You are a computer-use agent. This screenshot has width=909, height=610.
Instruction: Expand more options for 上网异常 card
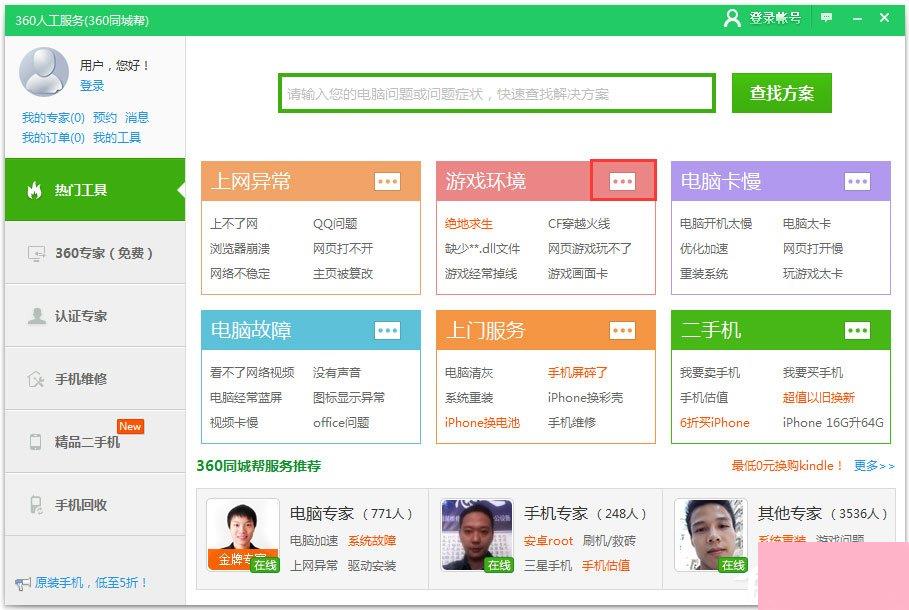click(388, 181)
